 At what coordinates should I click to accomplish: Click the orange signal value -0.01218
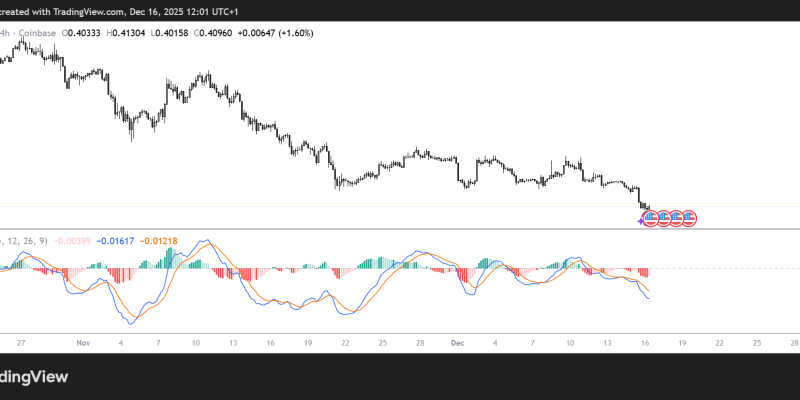coord(160,241)
